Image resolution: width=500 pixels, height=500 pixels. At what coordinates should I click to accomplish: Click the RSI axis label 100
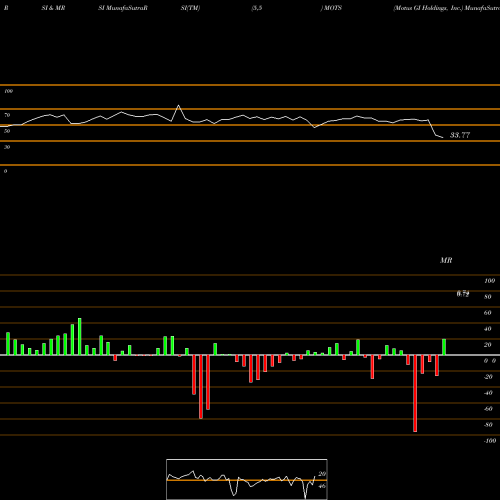click(x=9, y=91)
